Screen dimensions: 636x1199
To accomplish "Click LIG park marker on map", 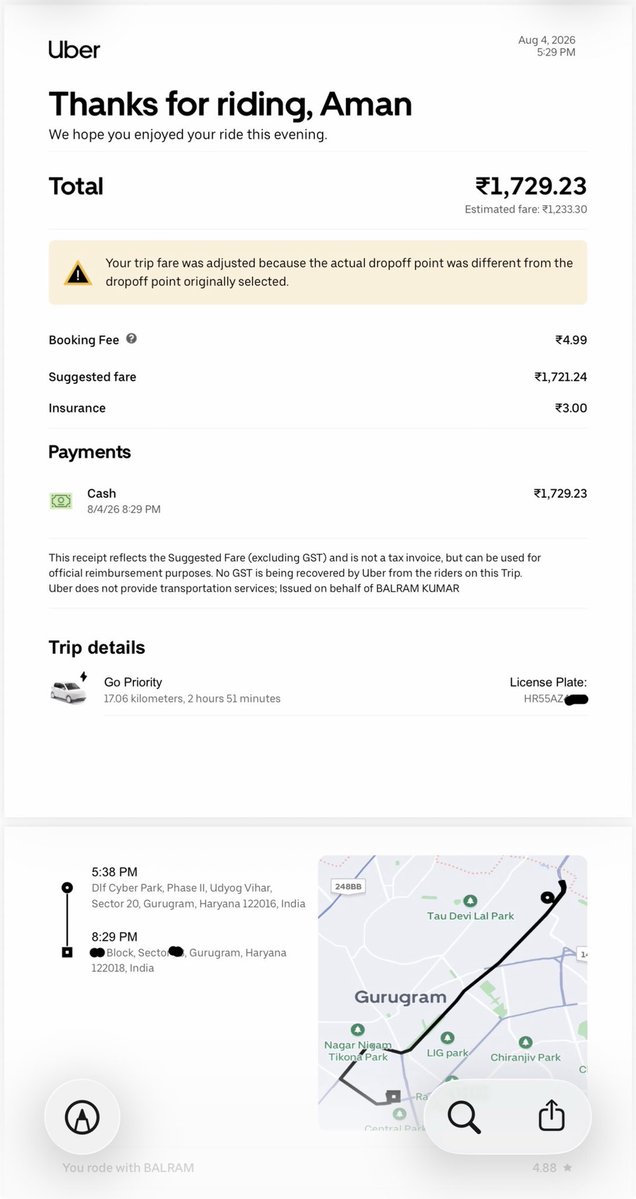I will pyautogui.click(x=447, y=1038).
